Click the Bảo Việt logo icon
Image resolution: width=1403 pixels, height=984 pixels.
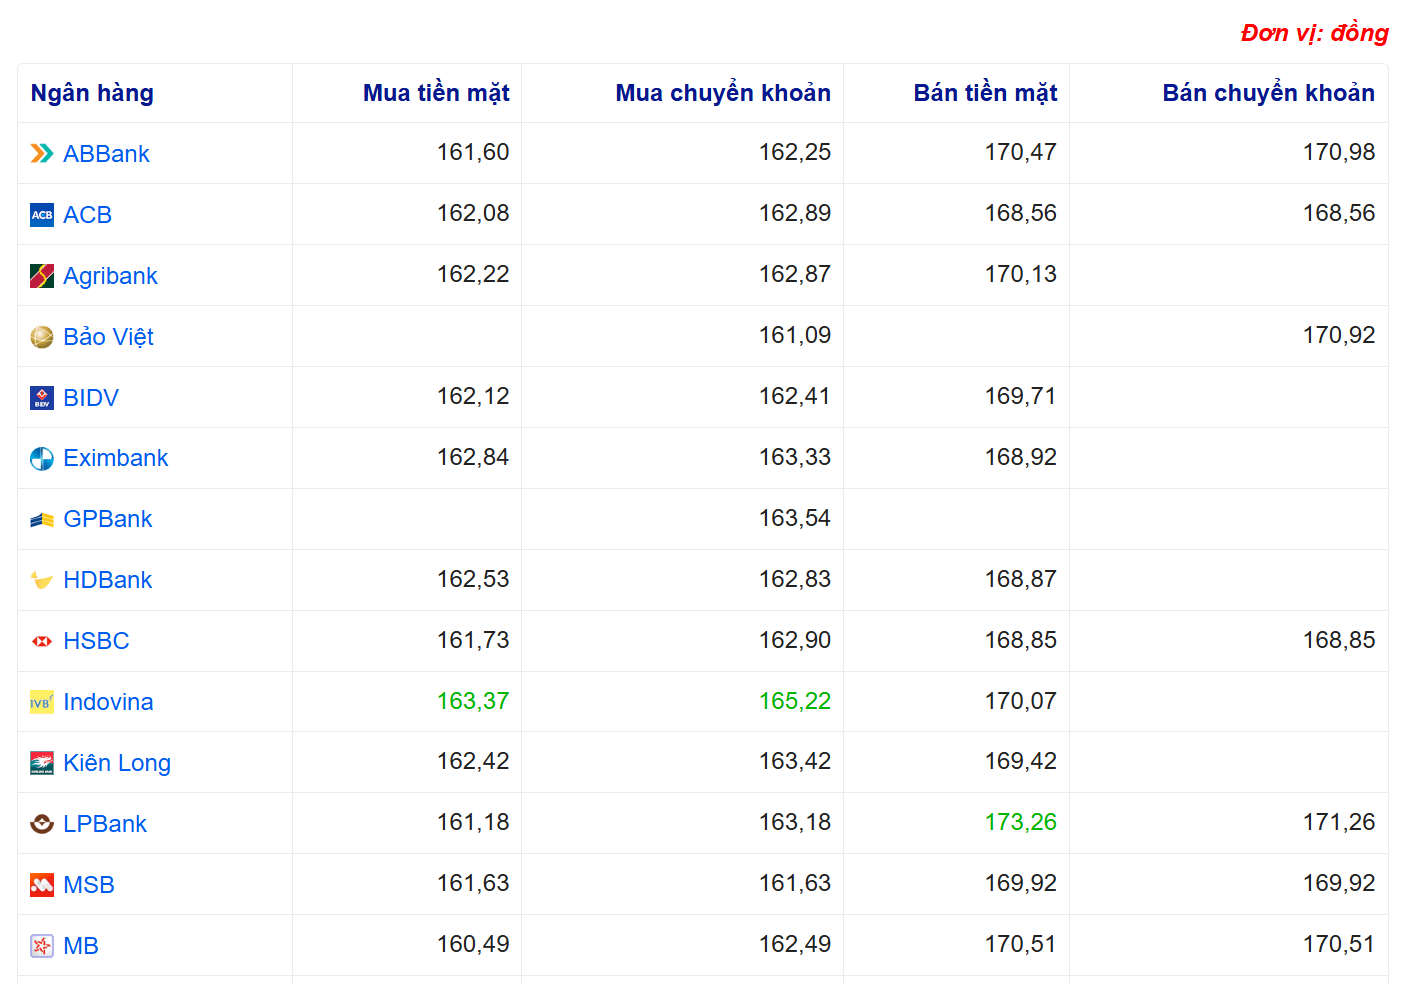[x=42, y=337]
